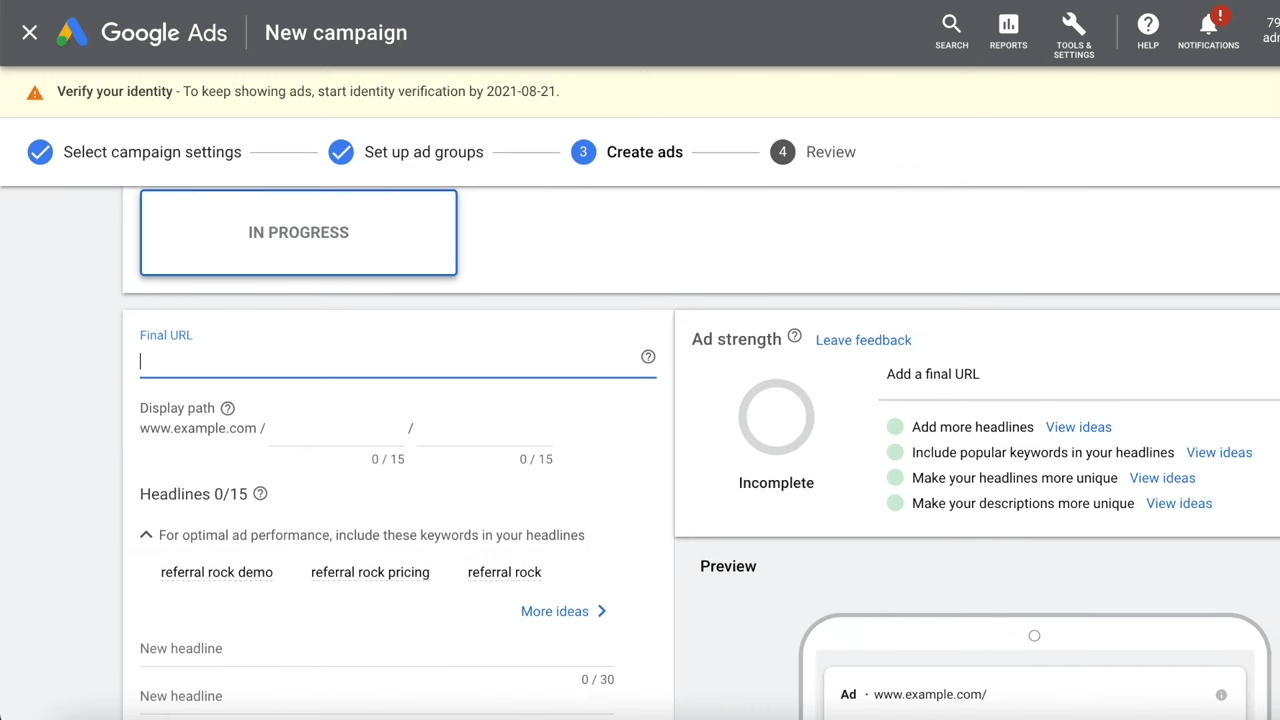This screenshot has width=1280, height=720.
Task: Click the ad preview info icon
Action: (1221, 695)
